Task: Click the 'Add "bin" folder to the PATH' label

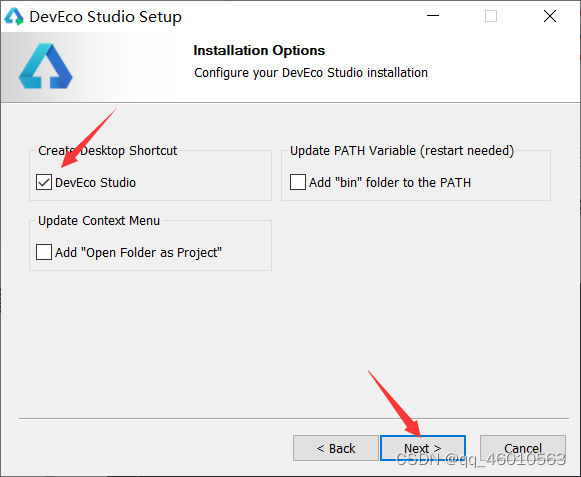Action: 390,183
